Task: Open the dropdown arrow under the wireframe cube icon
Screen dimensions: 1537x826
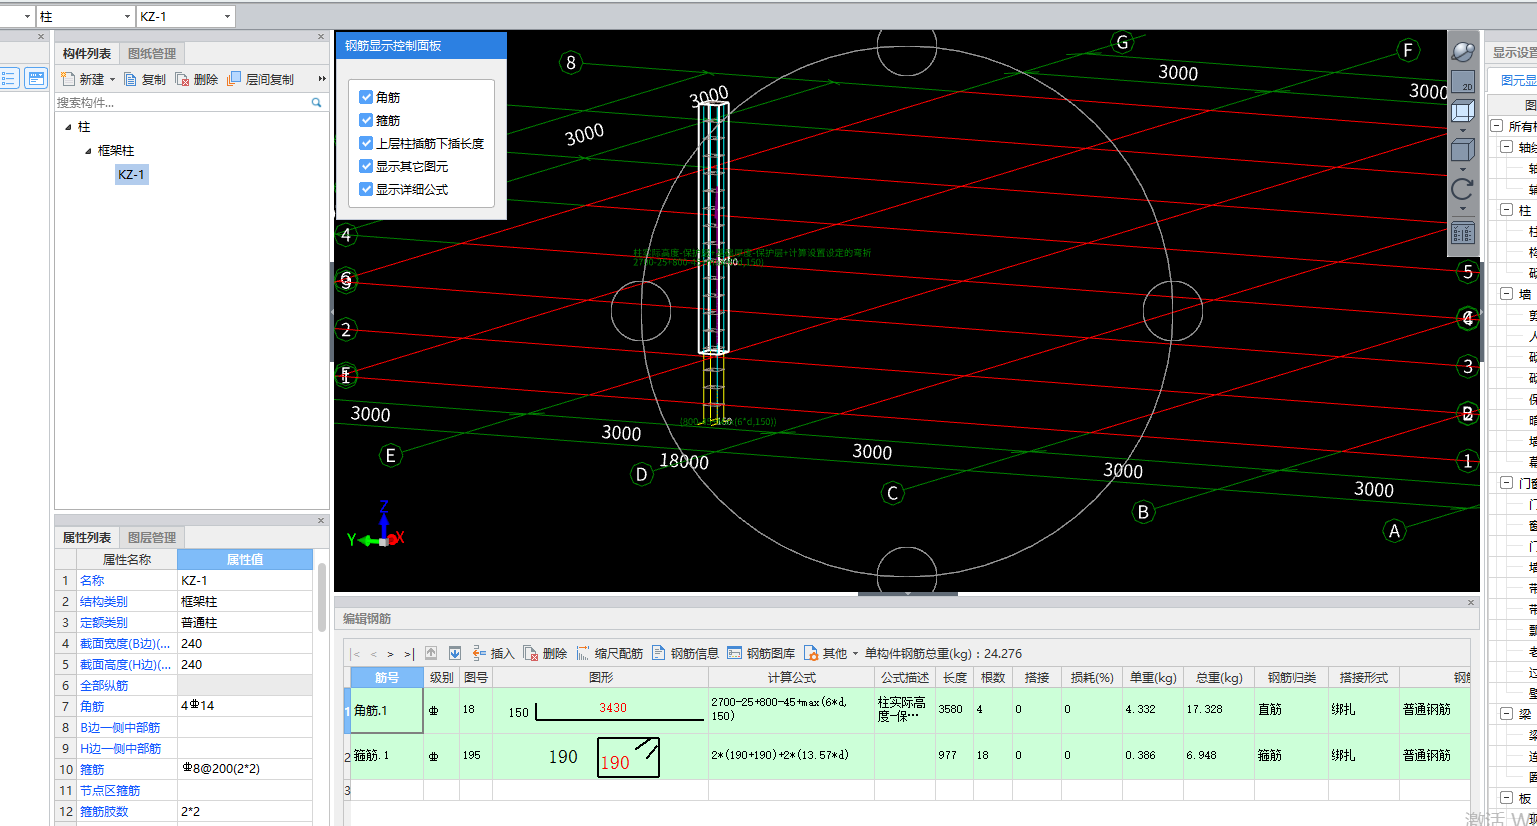Action: pyautogui.click(x=1462, y=130)
